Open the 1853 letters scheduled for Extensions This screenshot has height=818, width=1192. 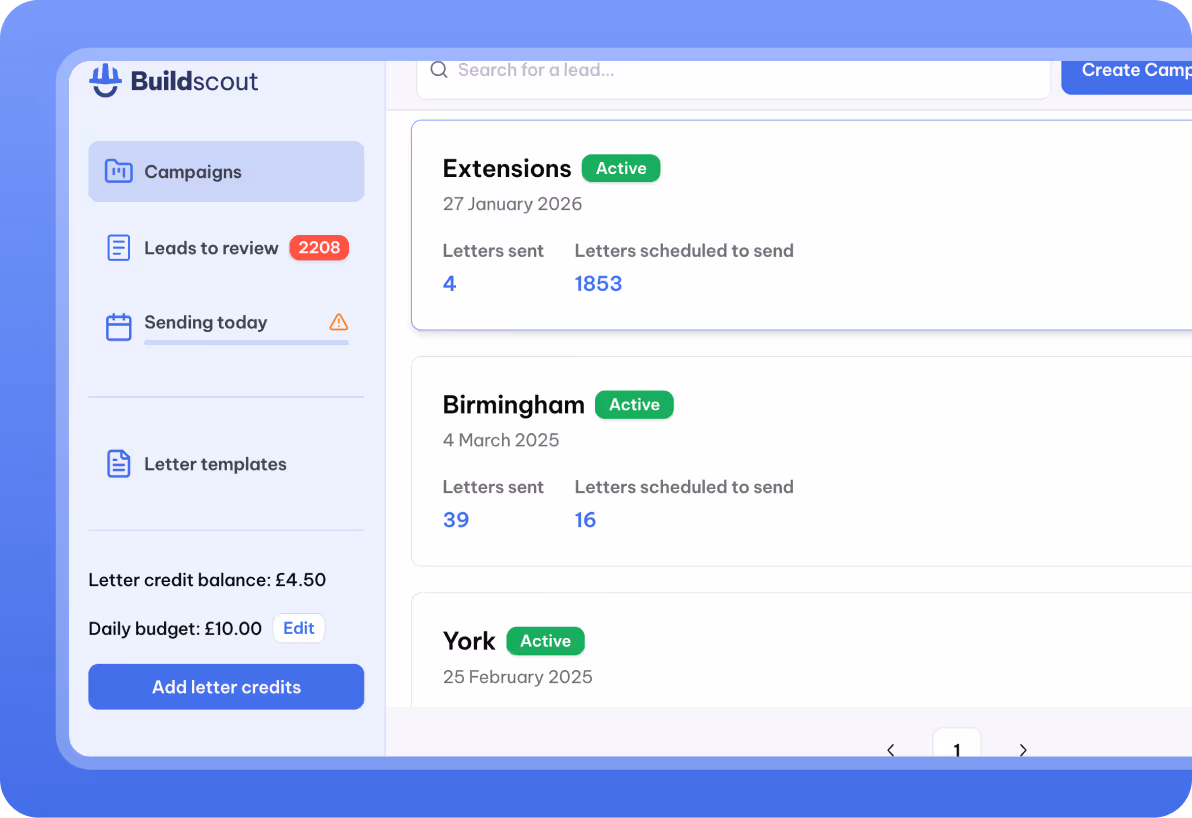pyautogui.click(x=598, y=283)
